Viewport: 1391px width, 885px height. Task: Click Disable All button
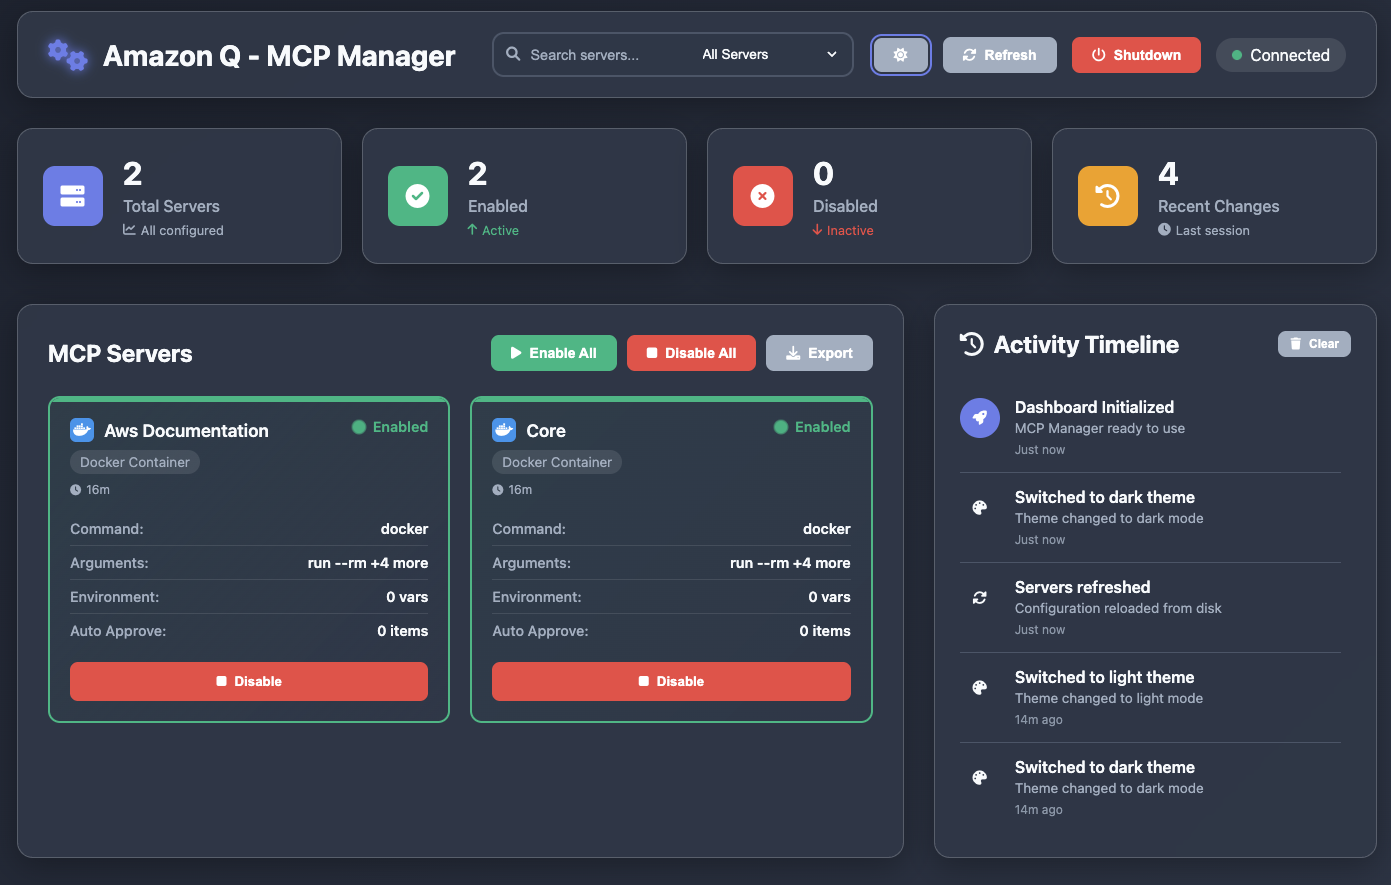691,353
